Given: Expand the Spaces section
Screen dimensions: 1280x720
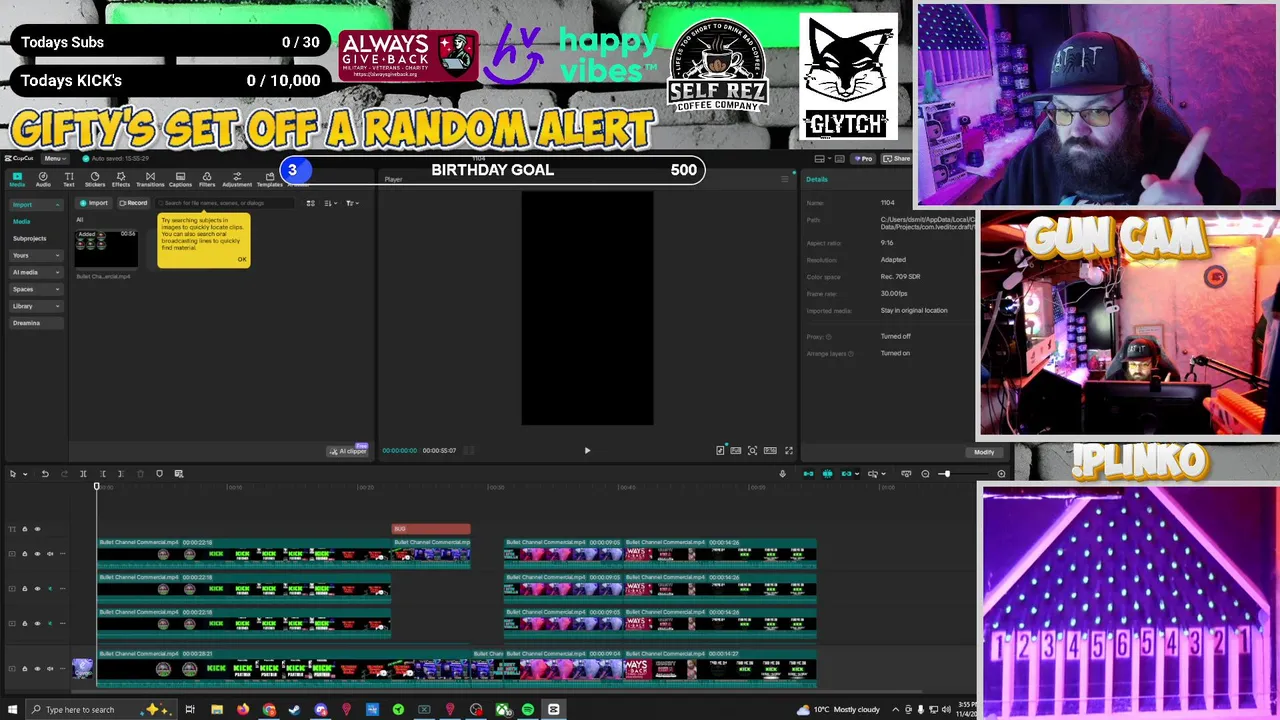Looking at the screenshot, I should (34, 289).
